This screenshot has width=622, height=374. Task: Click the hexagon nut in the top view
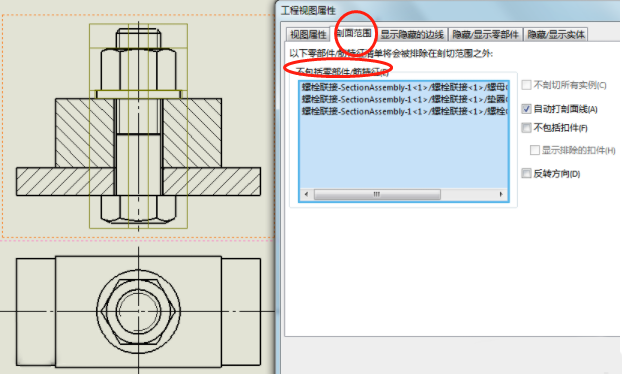pyautogui.click(x=138, y=312)
